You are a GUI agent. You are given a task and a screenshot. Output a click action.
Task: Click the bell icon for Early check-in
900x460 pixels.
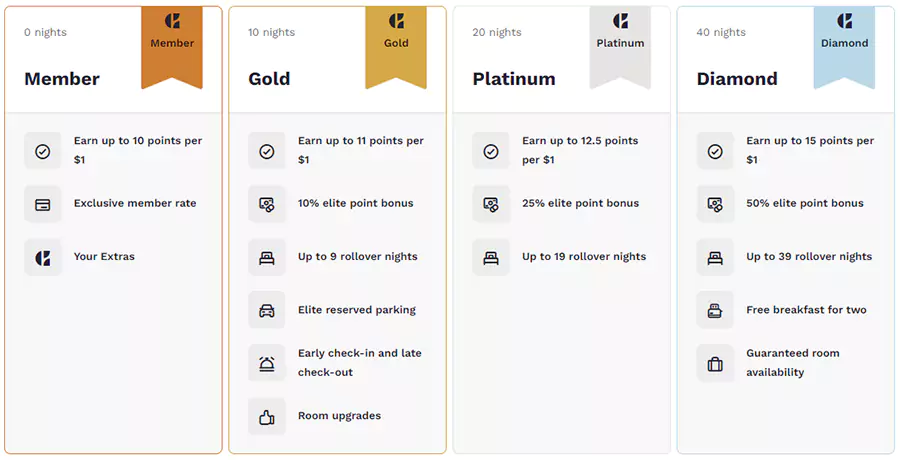point(267,363)
